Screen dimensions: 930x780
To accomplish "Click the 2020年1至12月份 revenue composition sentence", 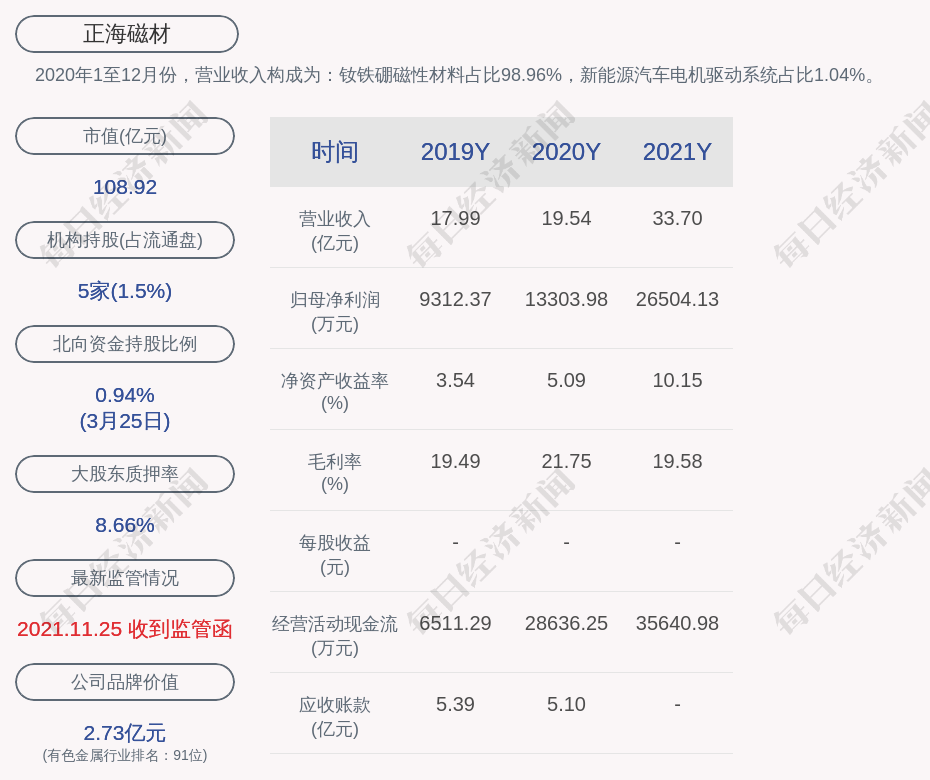I will [455, 75].
